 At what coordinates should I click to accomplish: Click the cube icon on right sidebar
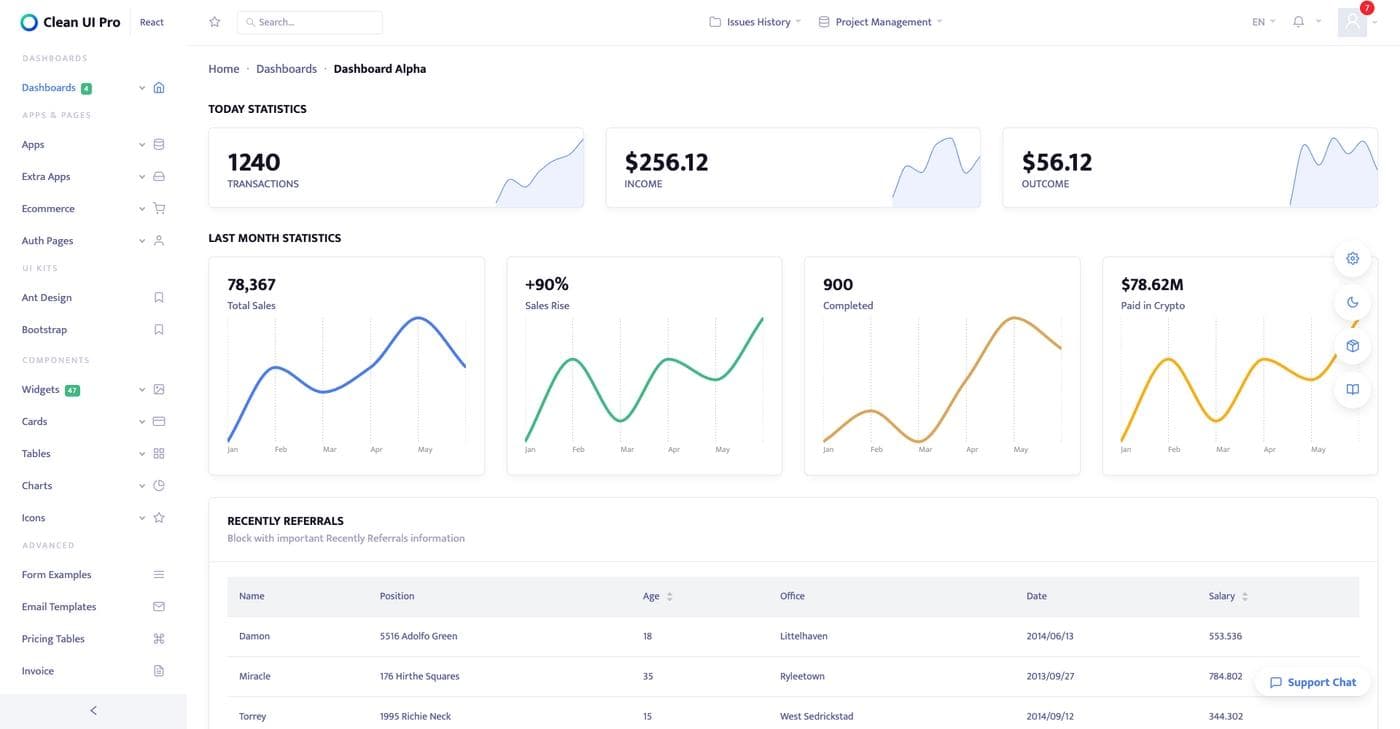[x=1352, y=346]
